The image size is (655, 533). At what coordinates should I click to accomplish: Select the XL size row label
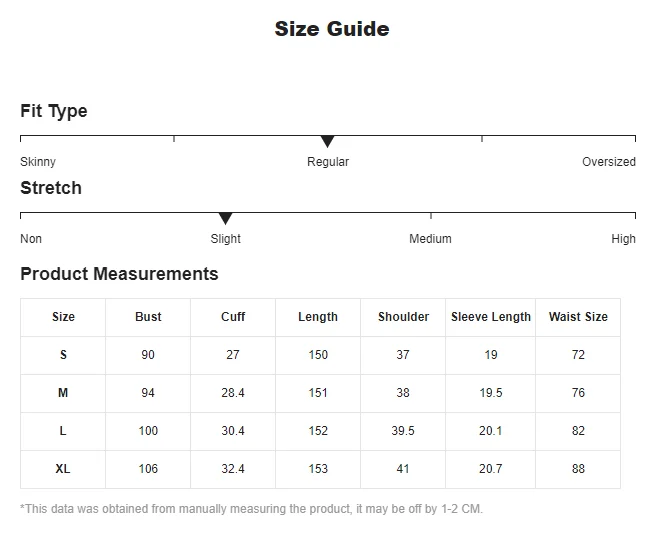[63, 469]
